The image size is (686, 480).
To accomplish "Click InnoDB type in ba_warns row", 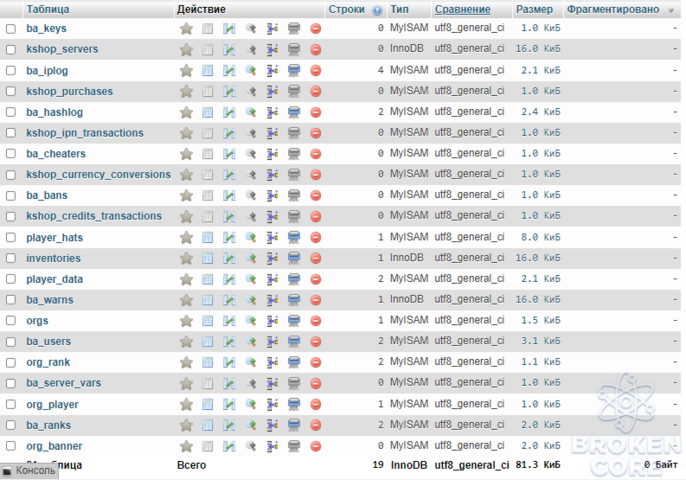I will pyautogui.click(x=406, y=299).
